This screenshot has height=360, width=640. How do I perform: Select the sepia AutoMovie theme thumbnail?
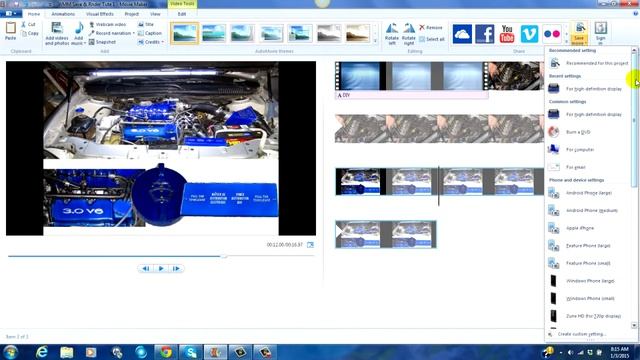pos(358,33)
